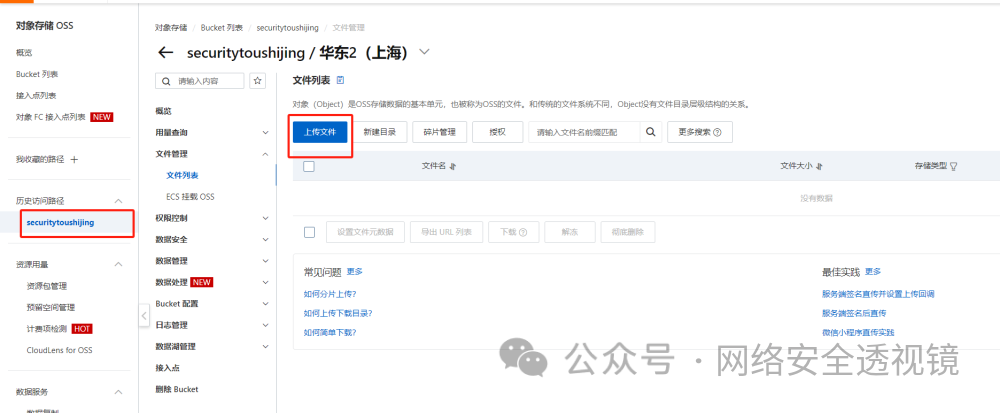
Task: Click 对象存储 breadcrumb
Action: 172,28
